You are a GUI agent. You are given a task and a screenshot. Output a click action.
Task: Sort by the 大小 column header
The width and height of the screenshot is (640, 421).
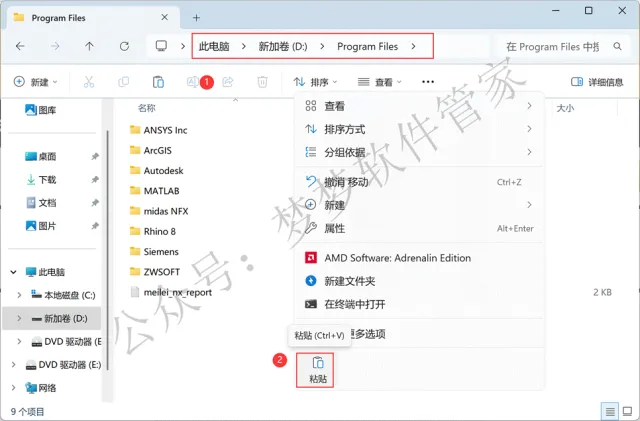[x=565, y=108]
